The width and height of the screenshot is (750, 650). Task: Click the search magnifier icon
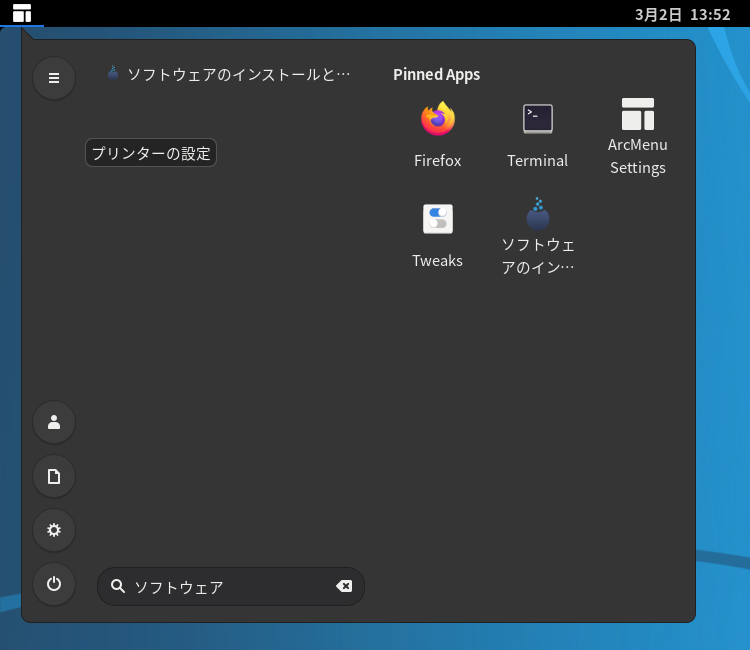(118, 586)
